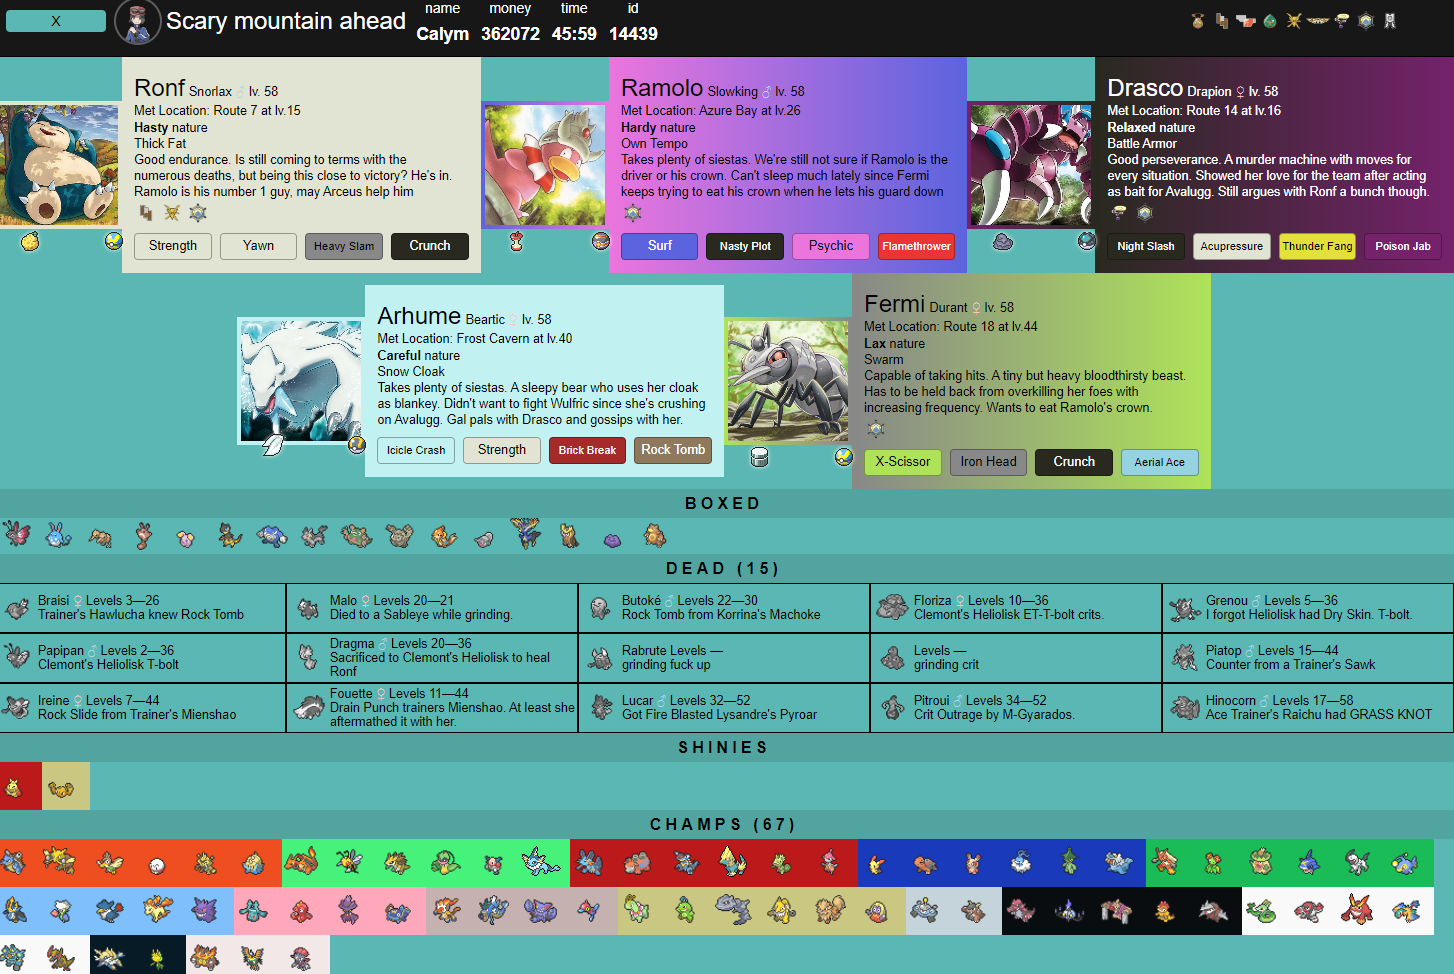This screenshot has width=1454, height=974.
Task: Click the Cliff badge icon in header
Action: point(1222,21)
